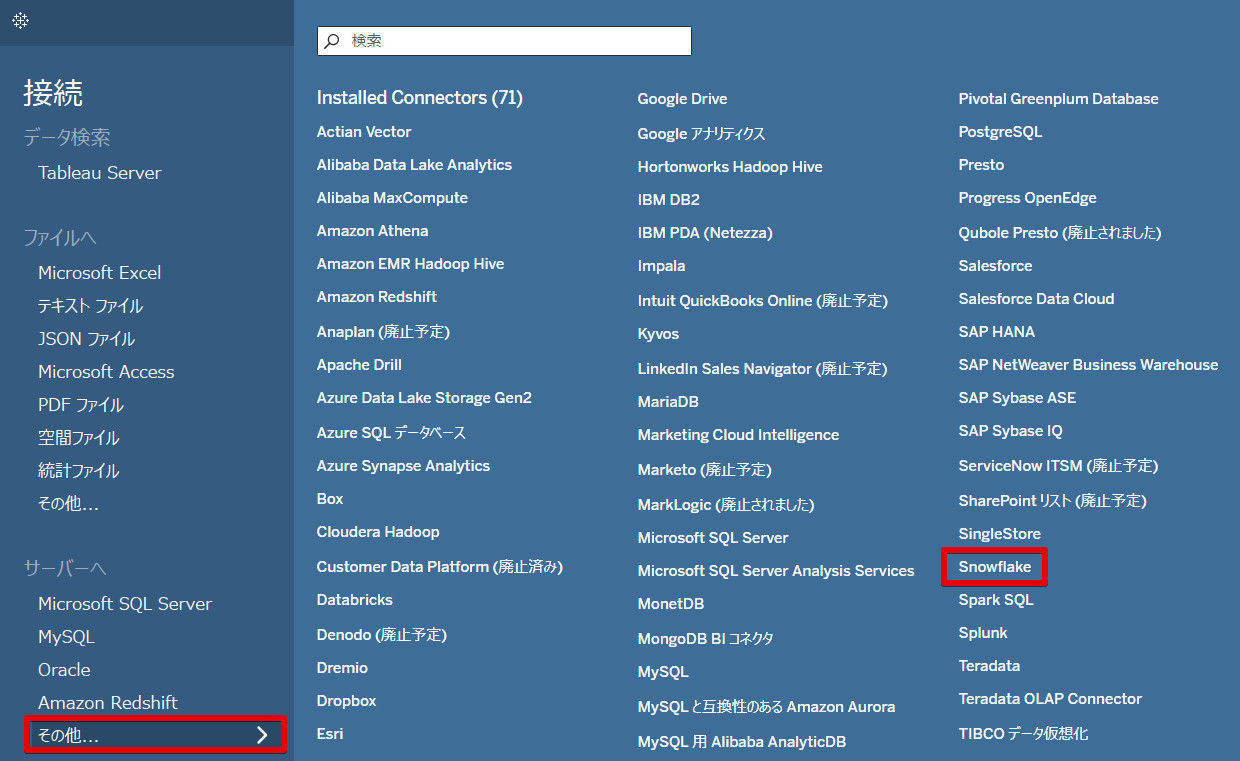
Task: Choose the PostgreSQL connector
Action: pos(1000,132)
